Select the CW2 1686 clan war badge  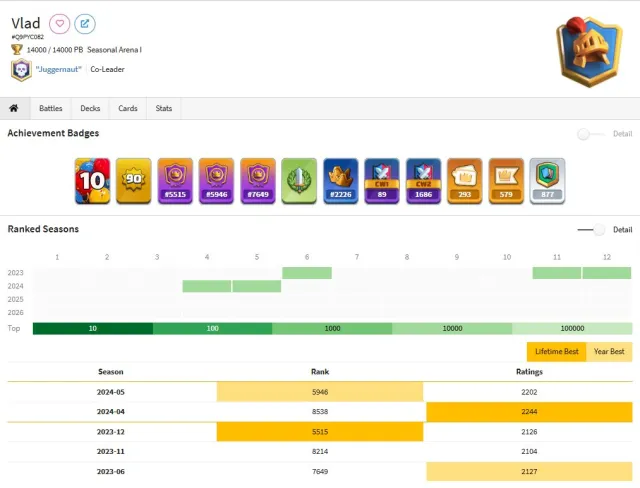click(423, 181)
